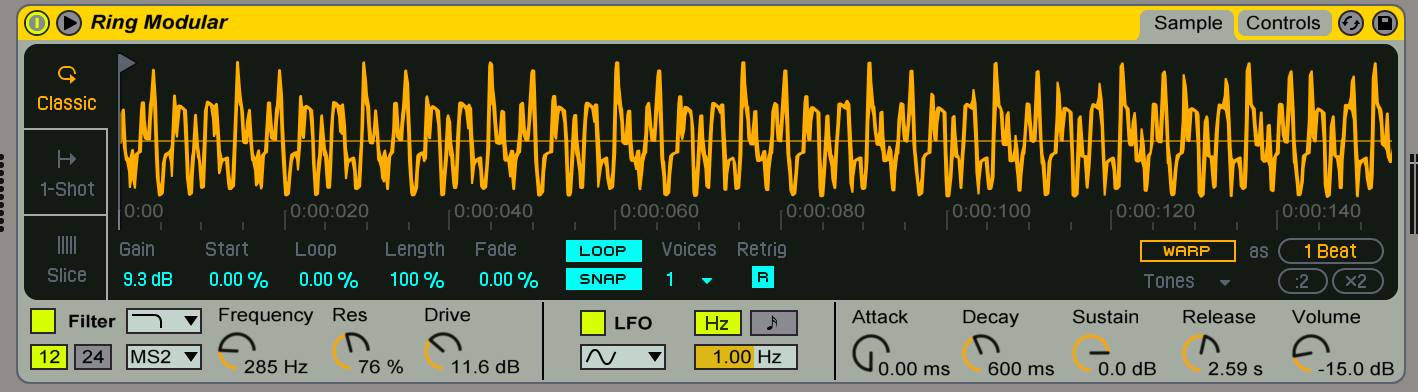Switch to the Controls tab
The height and width of the screenshot is (392, 1418).
[x=1284, y=23]
